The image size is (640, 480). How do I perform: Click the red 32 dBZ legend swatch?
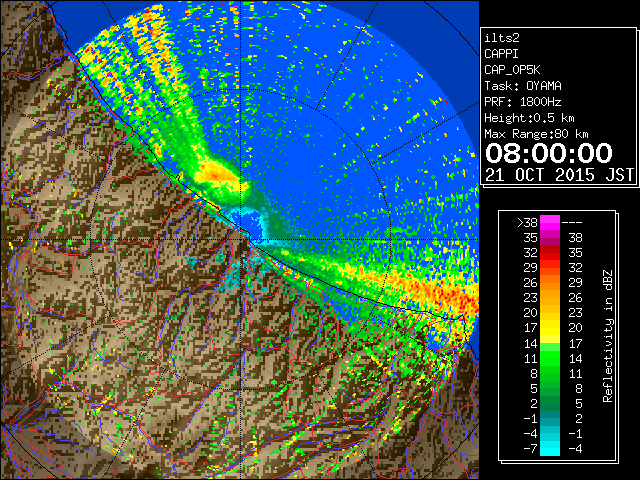pyautogui.click(x=550, y=253)
